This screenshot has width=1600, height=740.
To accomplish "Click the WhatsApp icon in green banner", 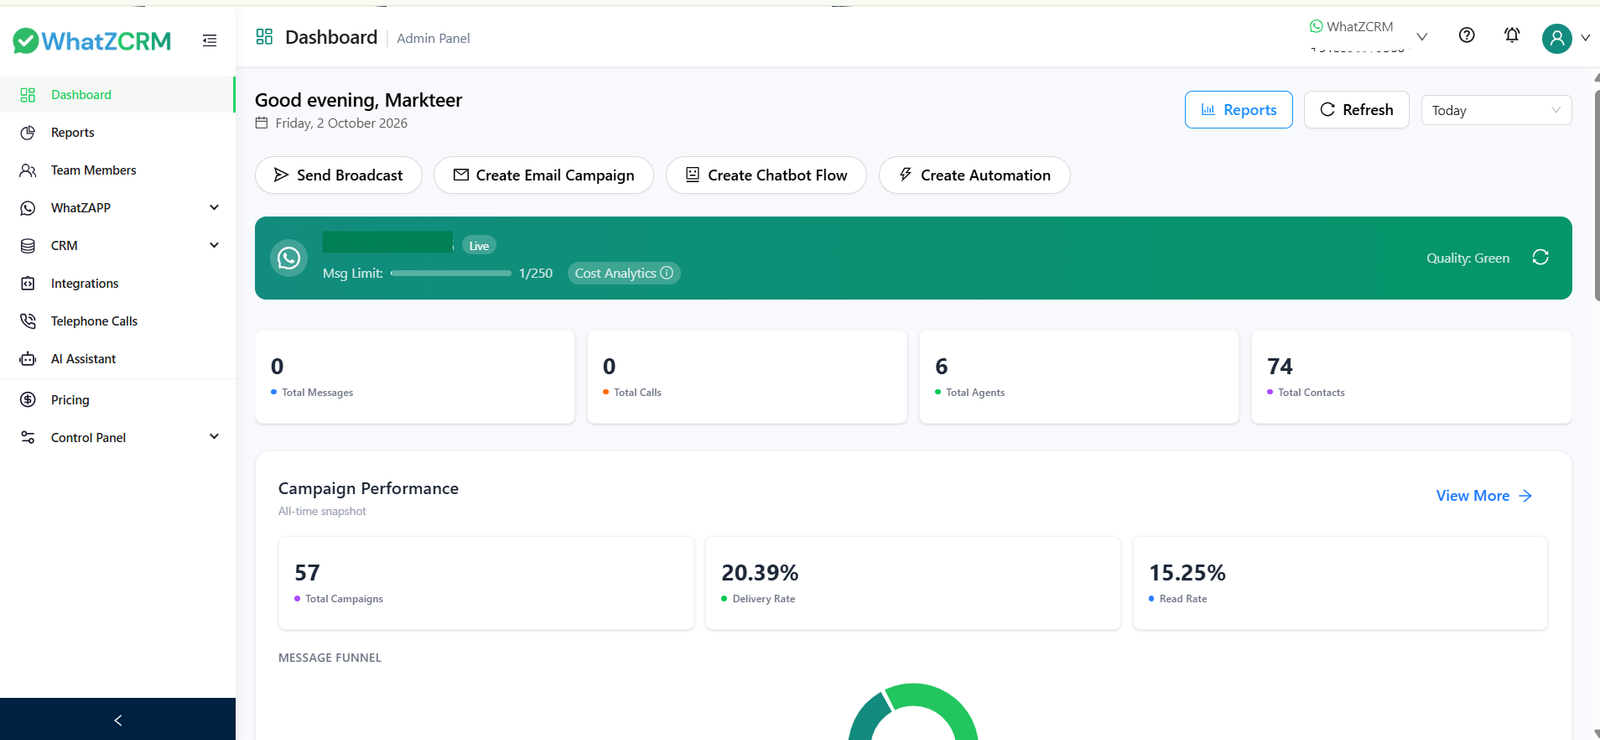I will [289, 258].
